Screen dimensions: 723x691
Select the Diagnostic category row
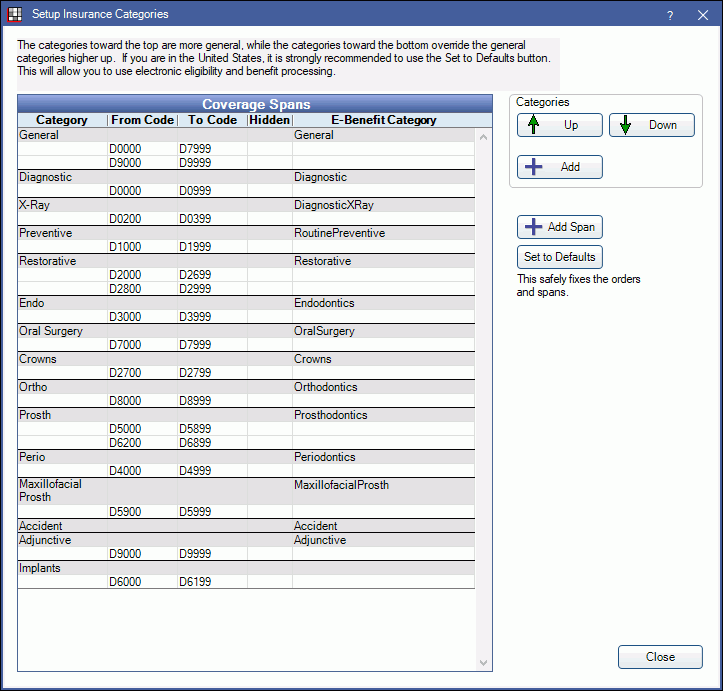246,177
